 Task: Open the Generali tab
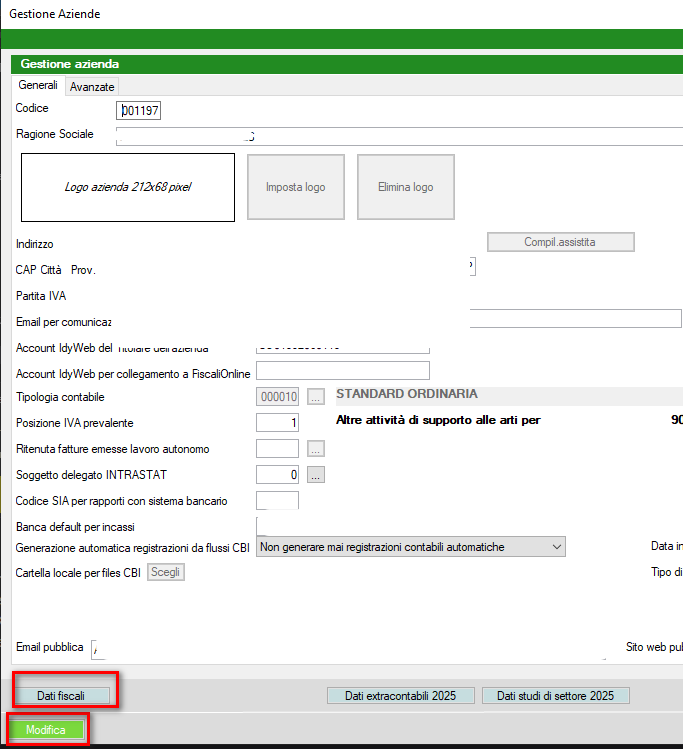(x=38, y=86)
